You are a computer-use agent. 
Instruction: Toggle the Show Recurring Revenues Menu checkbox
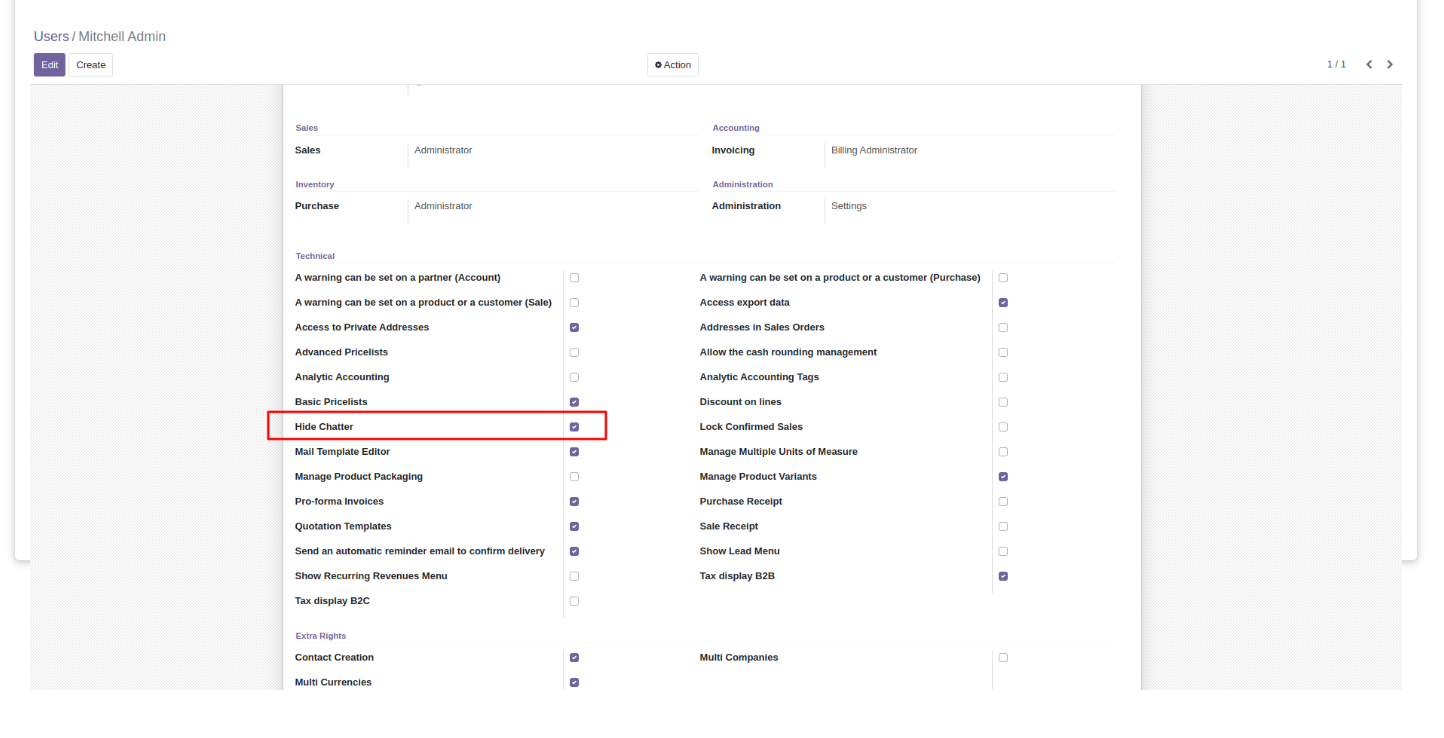click(x=574, y=577)
